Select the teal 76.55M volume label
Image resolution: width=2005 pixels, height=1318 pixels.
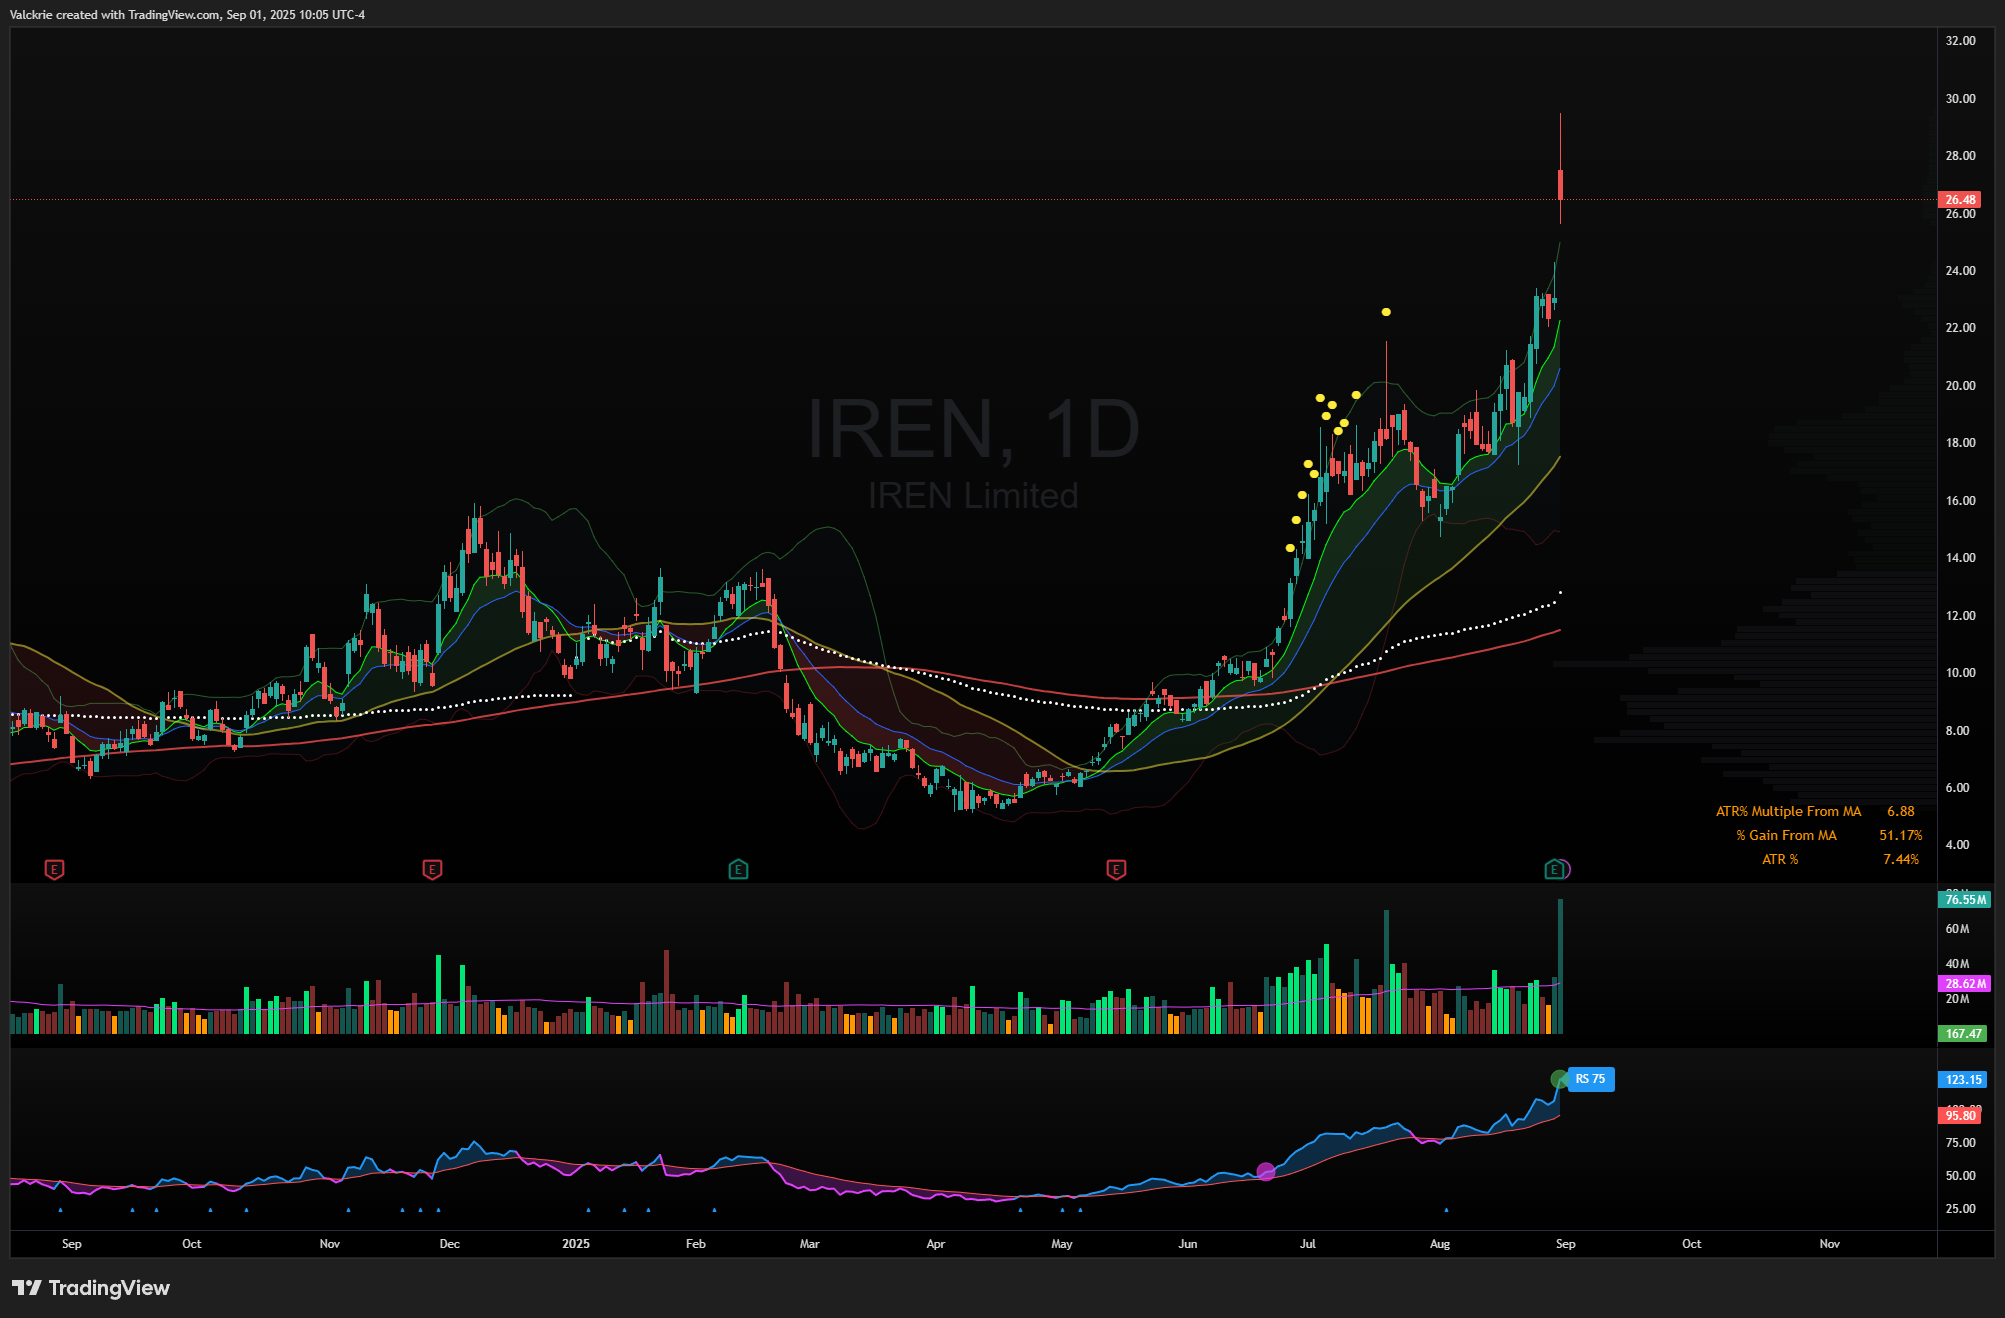tap(1965, 899)
